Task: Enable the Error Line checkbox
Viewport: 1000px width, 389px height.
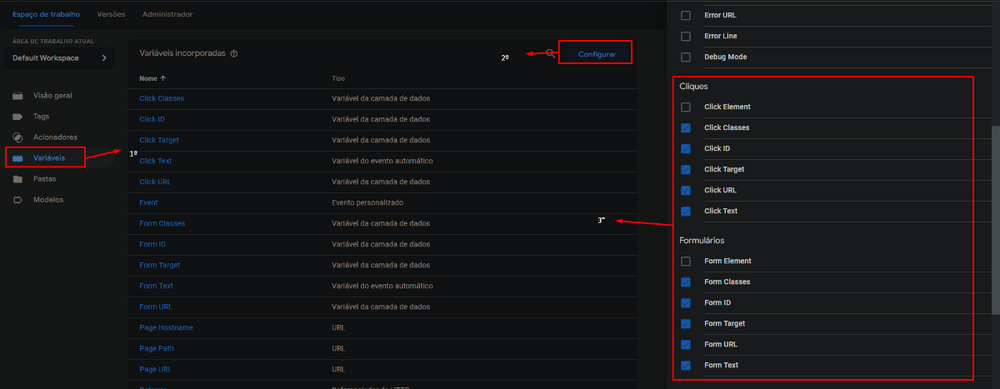Action: [x=686, y=36]
